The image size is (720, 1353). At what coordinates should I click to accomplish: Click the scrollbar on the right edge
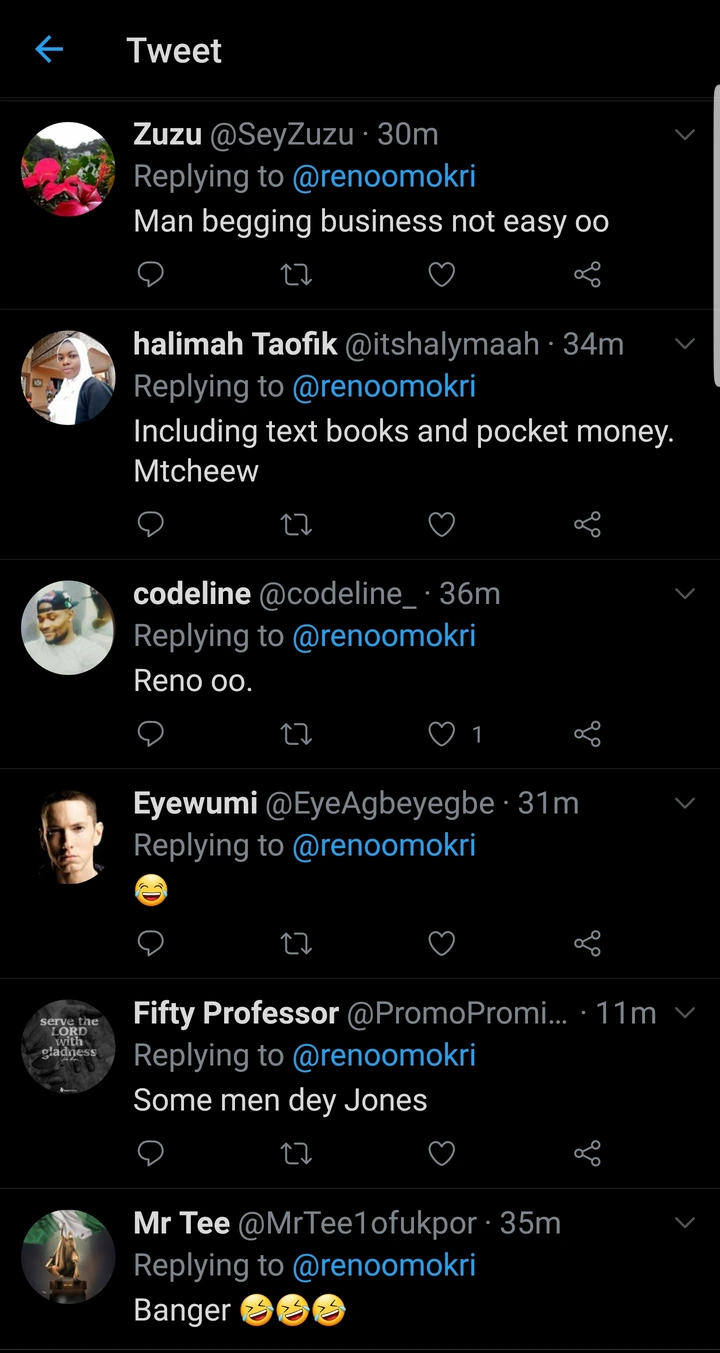715,235
